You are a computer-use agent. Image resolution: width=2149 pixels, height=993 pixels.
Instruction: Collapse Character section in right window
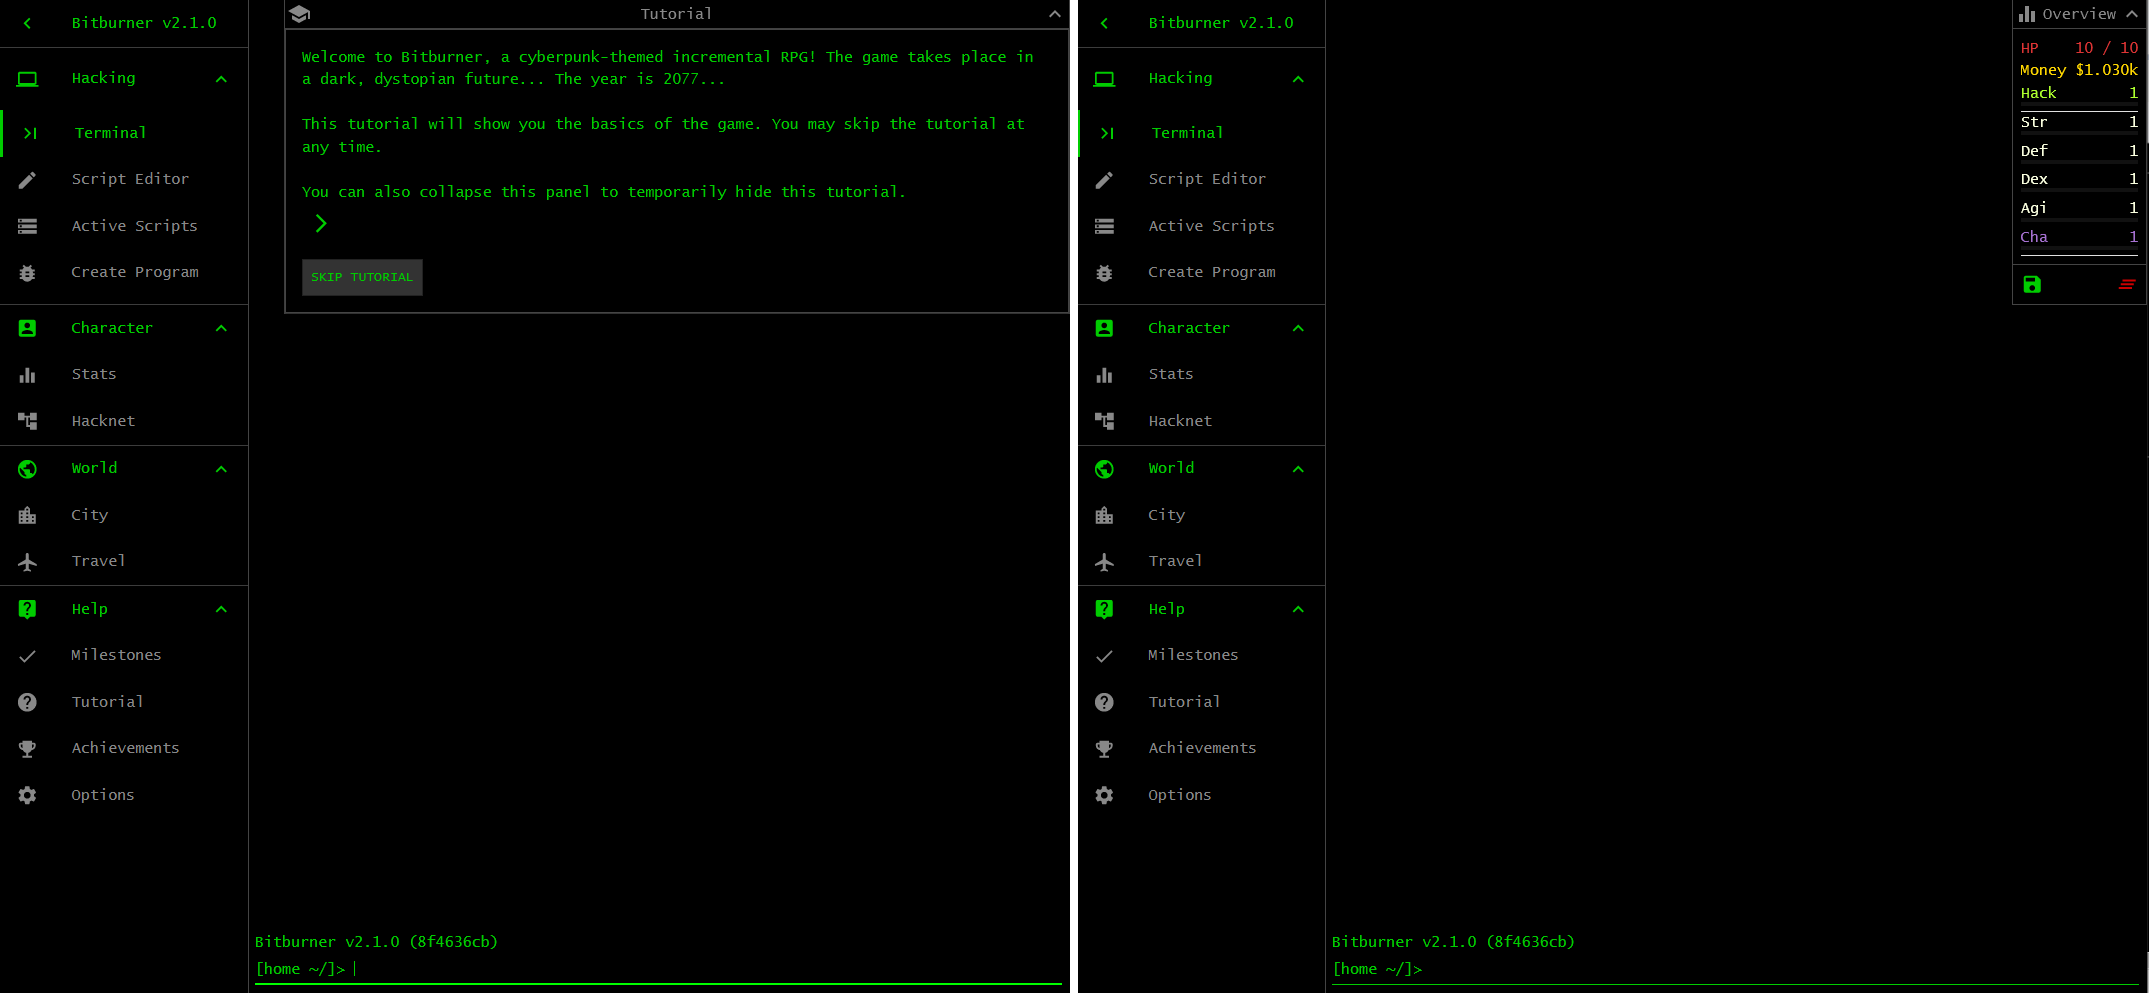(x=1298, y=328)
